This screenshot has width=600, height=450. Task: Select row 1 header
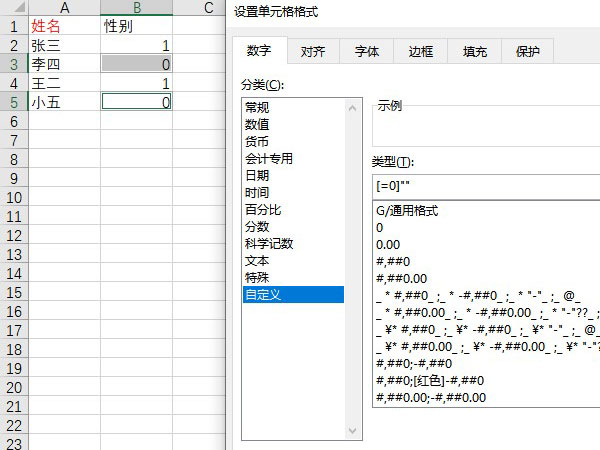click(14, 26)
